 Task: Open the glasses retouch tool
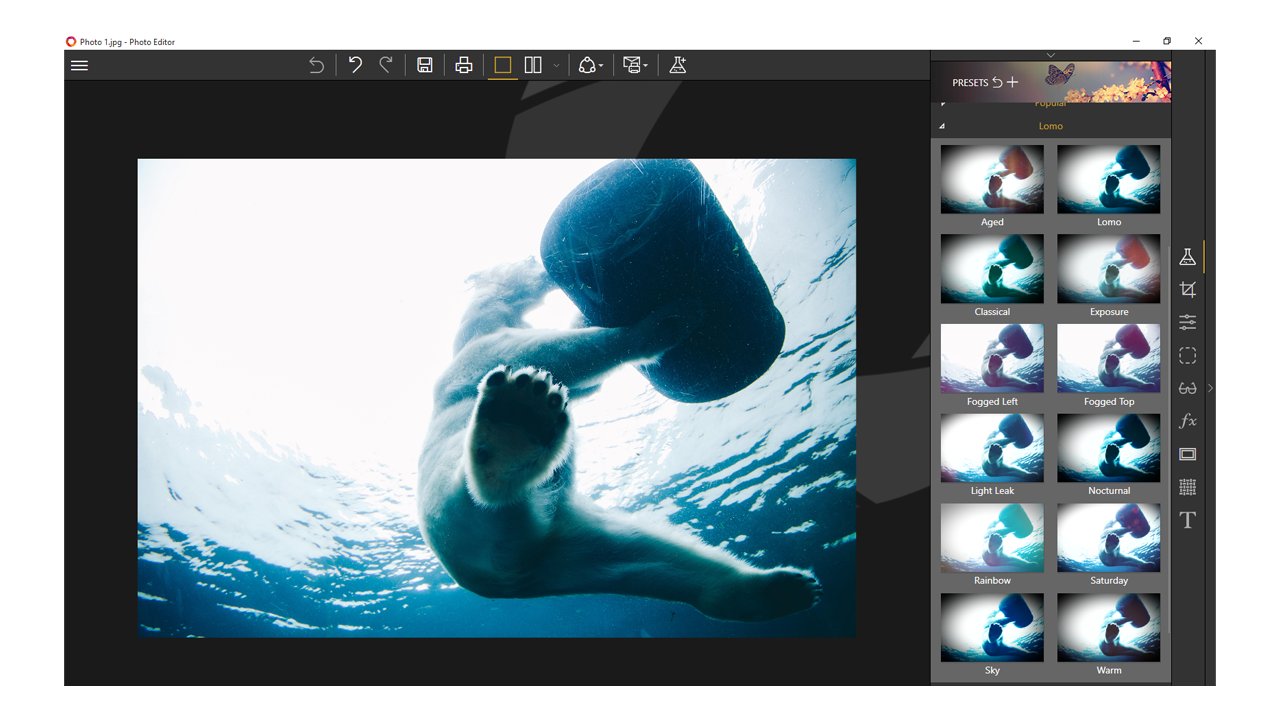(1188, 388)
